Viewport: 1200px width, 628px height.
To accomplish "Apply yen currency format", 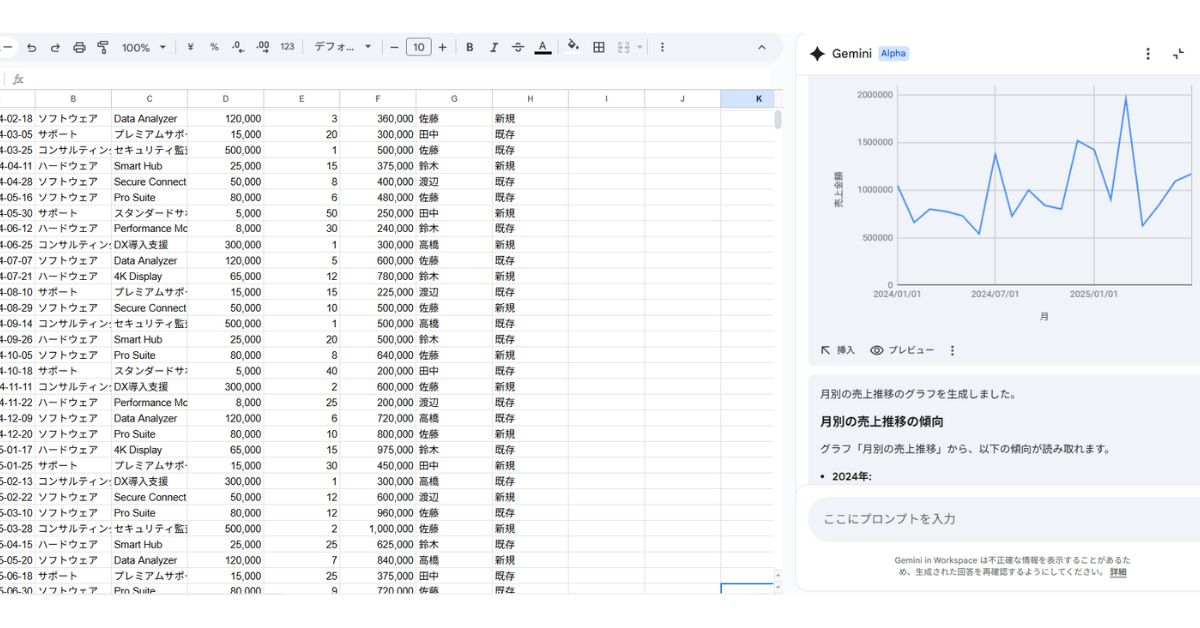I will 190,47.
